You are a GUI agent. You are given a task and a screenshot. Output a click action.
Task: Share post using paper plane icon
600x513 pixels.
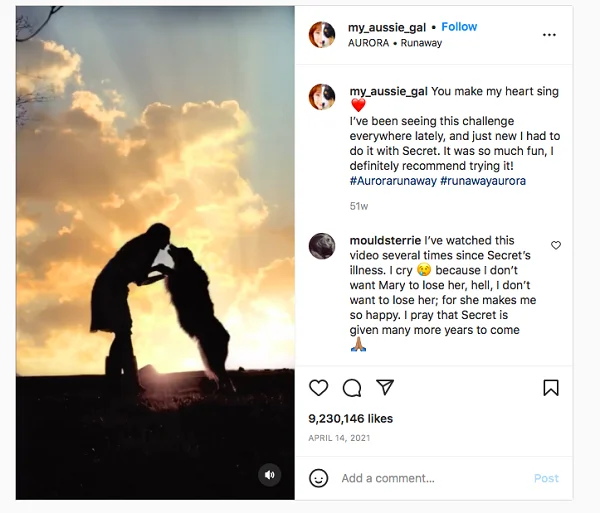coord(384,387)
